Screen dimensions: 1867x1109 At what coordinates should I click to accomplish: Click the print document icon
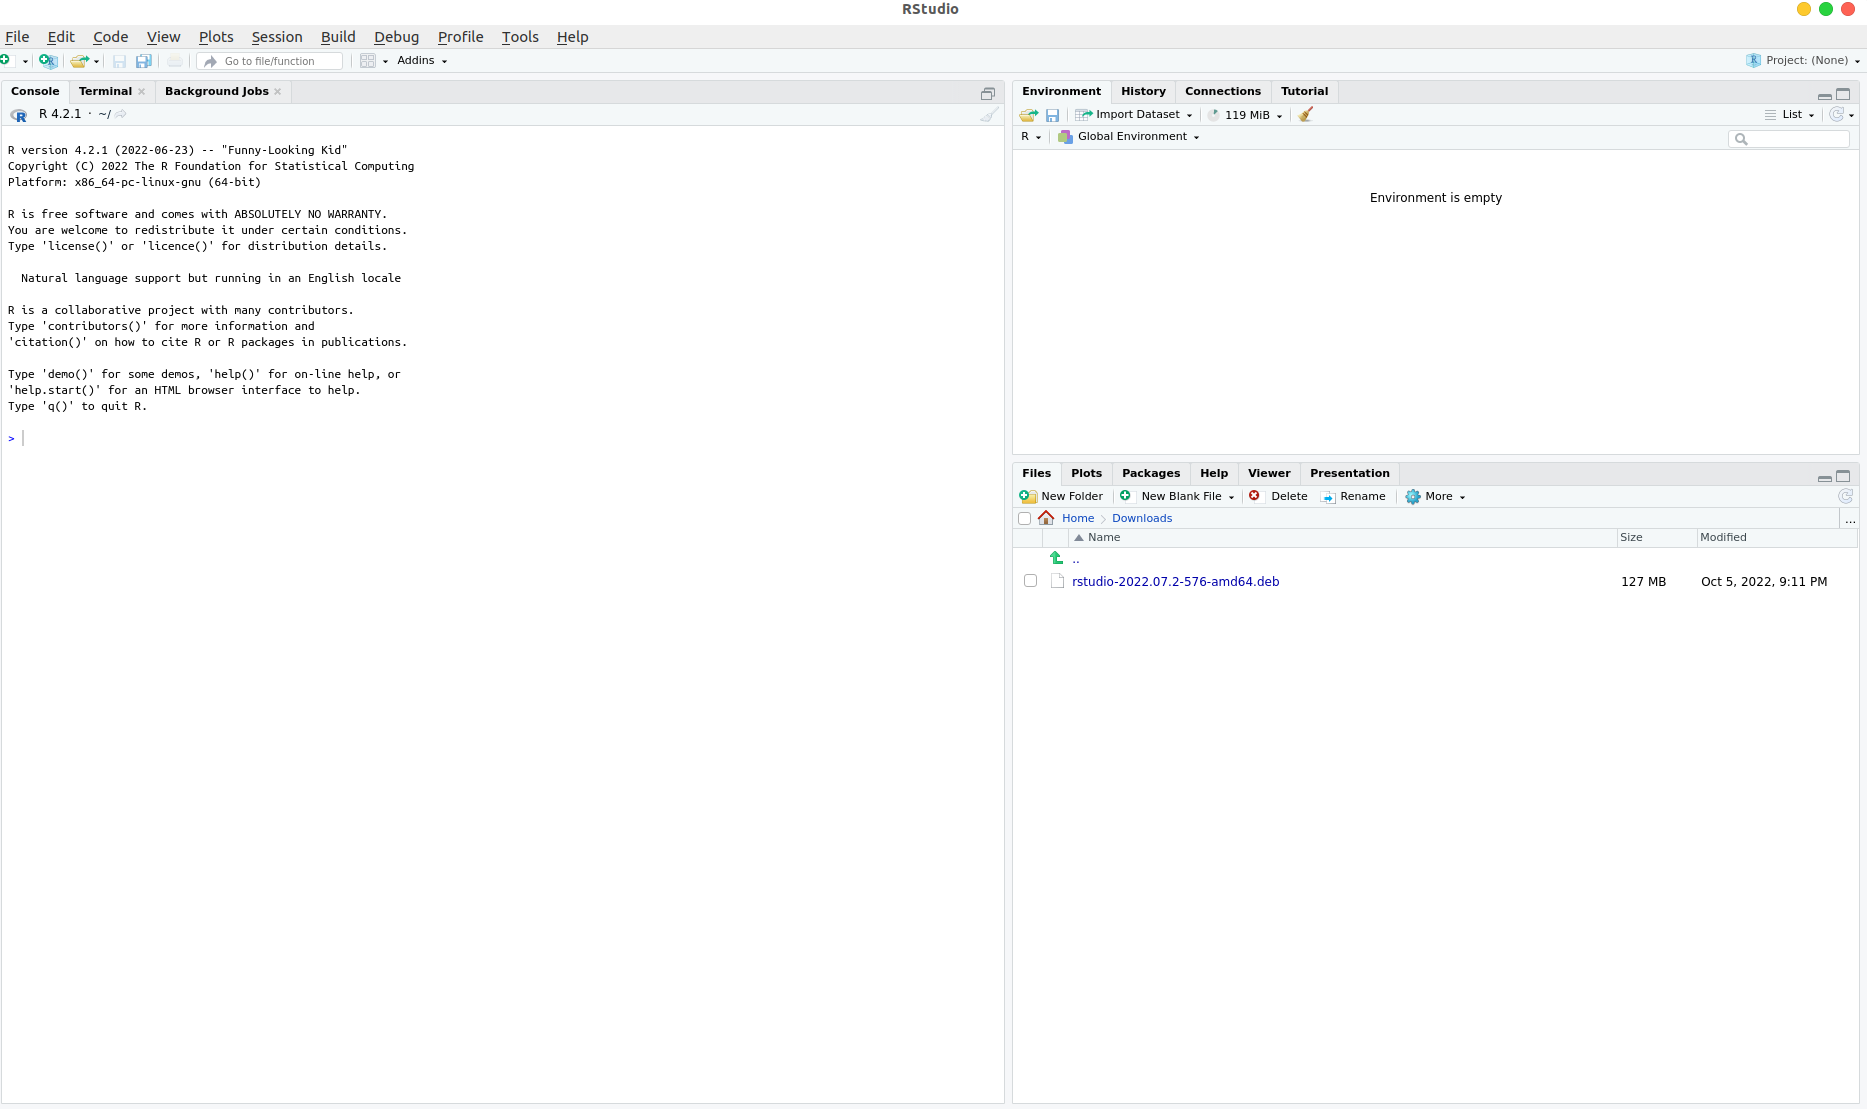pos(175,61)
